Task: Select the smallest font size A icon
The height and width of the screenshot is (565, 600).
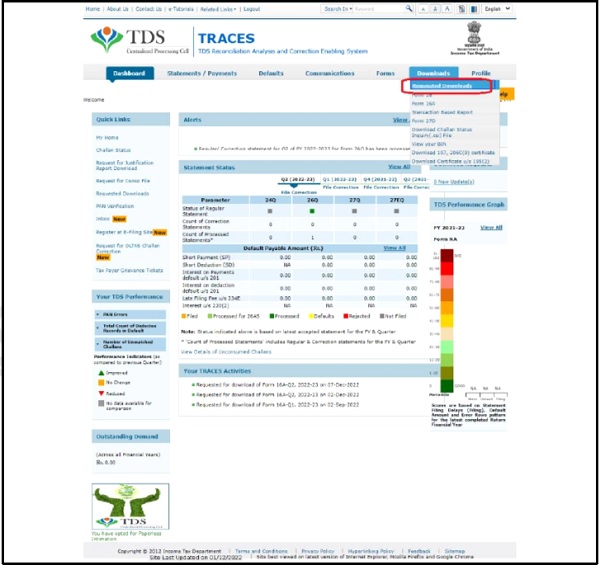Action: tap(423, 9)
